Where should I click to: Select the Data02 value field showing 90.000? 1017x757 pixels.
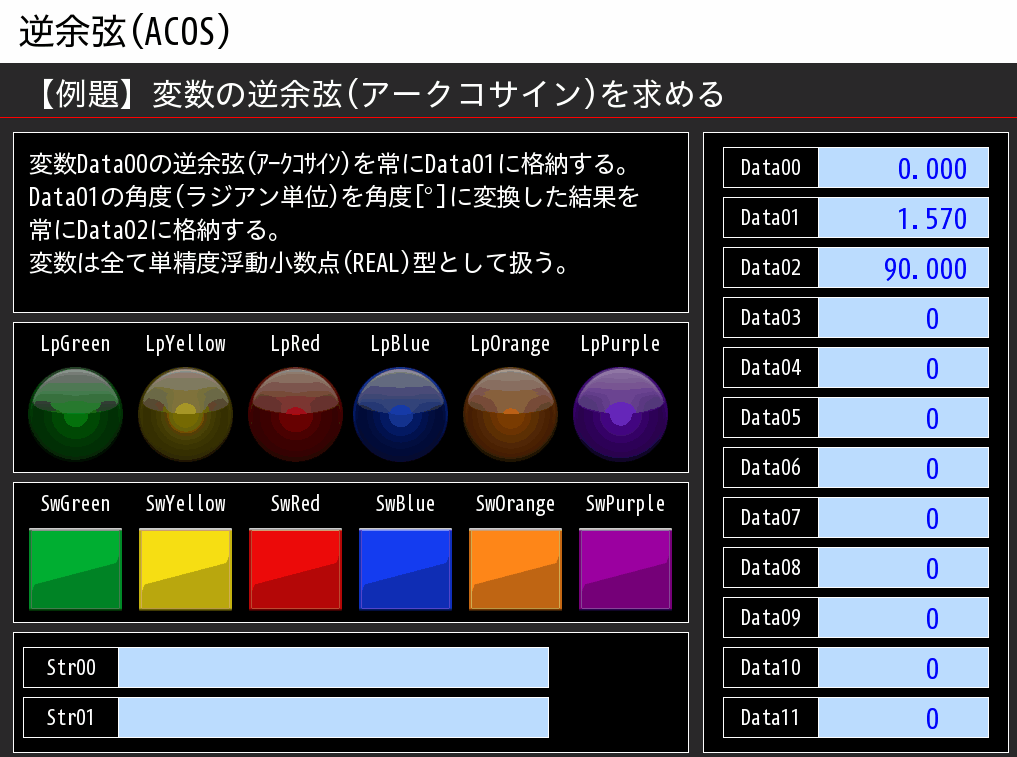point(903,267)
